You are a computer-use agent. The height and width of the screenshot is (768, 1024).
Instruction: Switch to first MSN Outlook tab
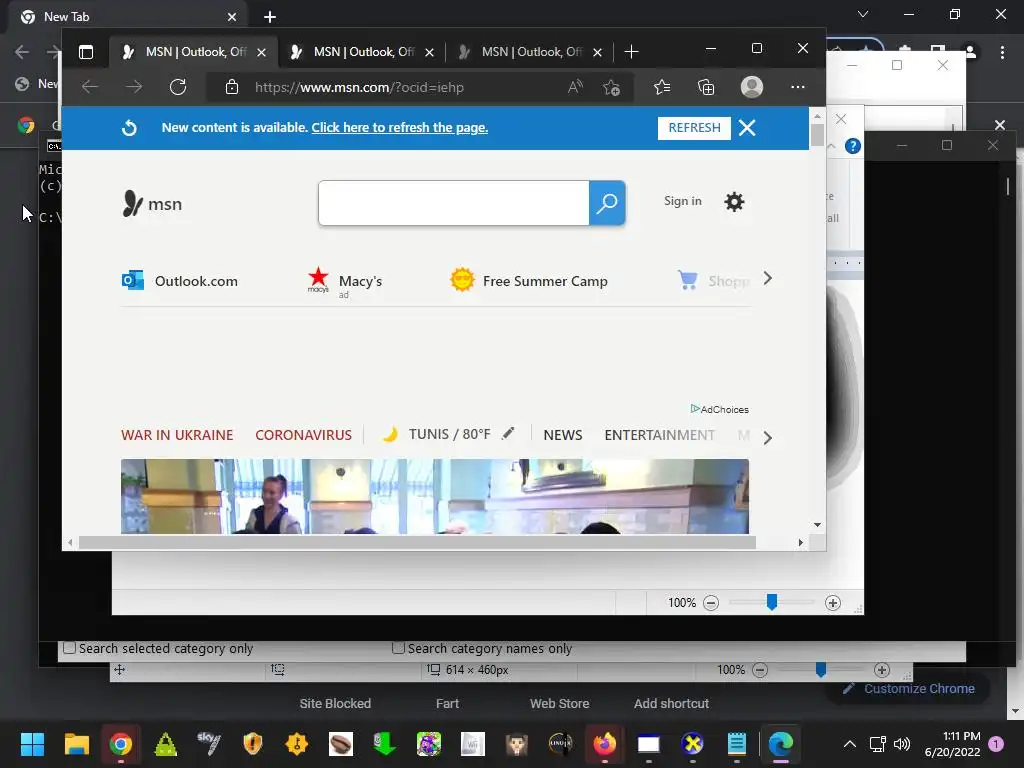click(194, 52)
